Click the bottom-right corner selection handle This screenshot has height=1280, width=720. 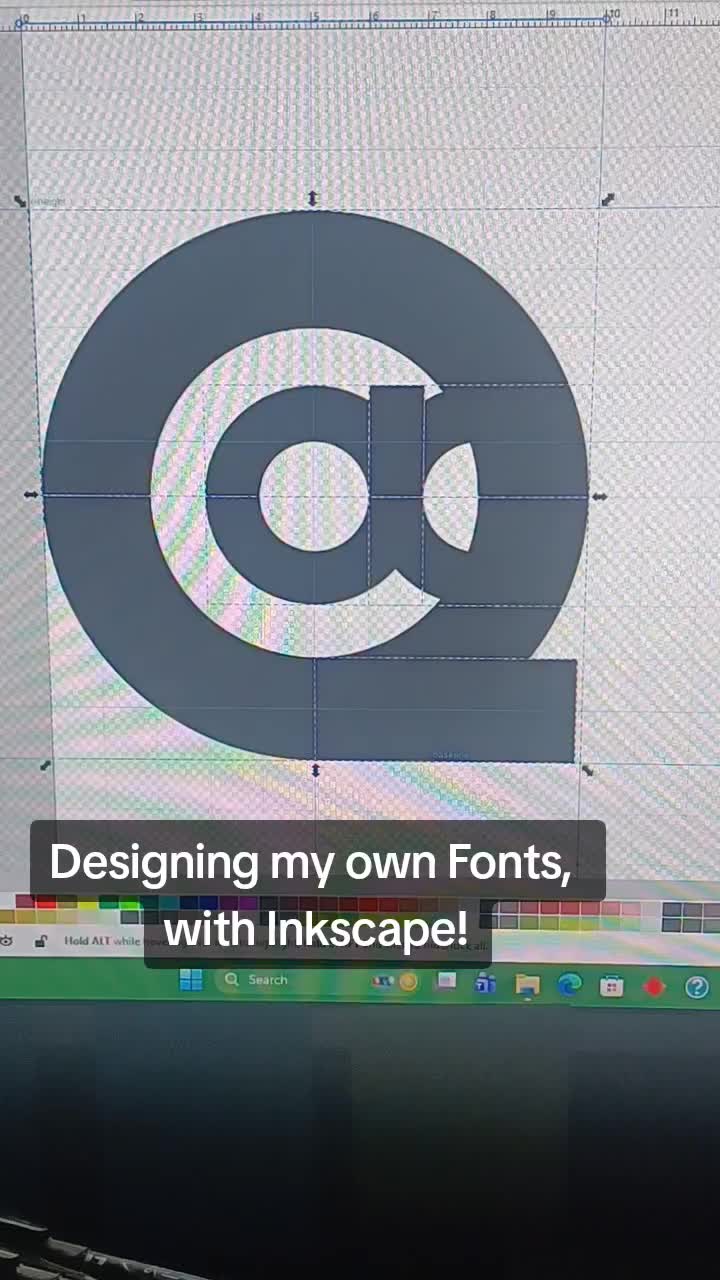[x=588, y=770]
